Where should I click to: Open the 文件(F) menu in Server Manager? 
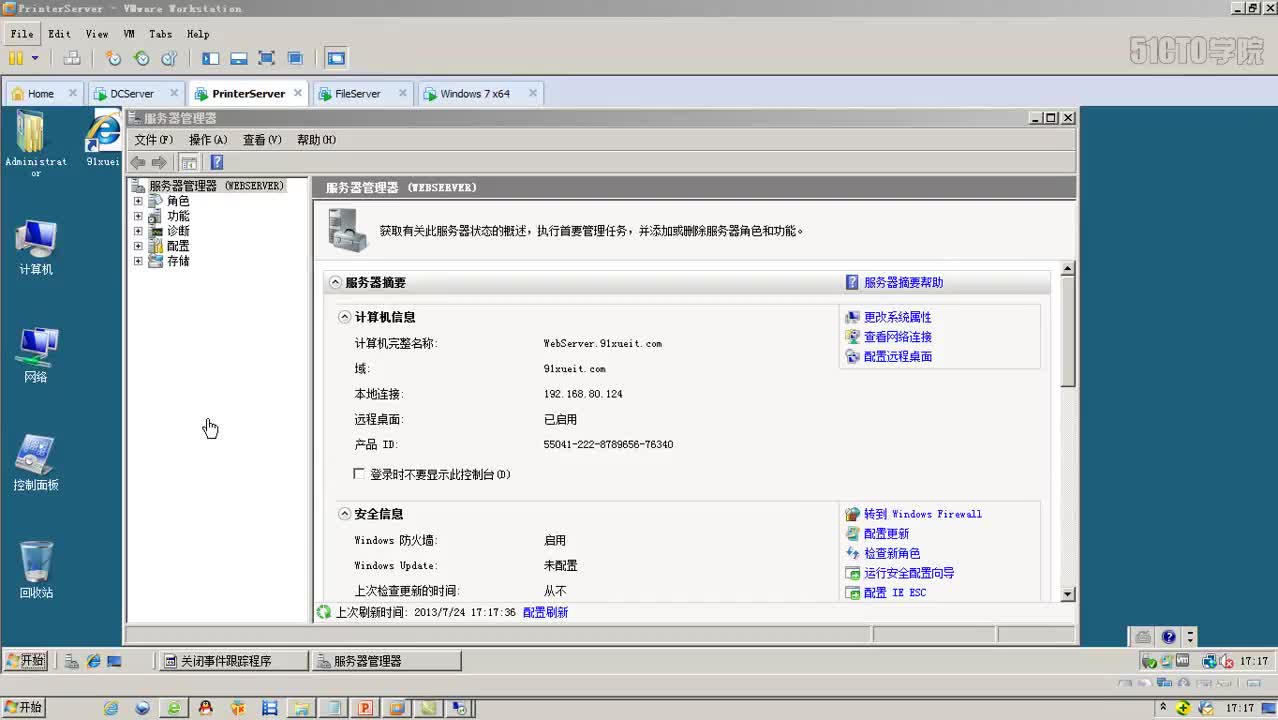(x=153, y=140)
